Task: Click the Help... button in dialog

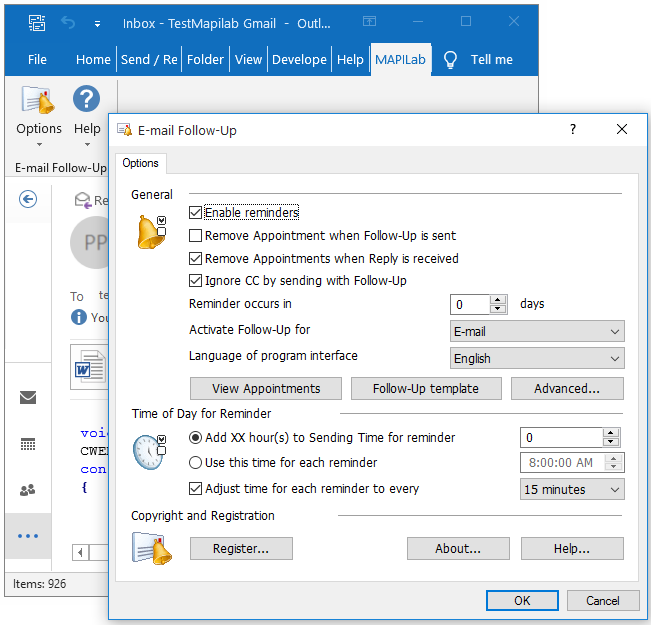Action: pos(572,549)
